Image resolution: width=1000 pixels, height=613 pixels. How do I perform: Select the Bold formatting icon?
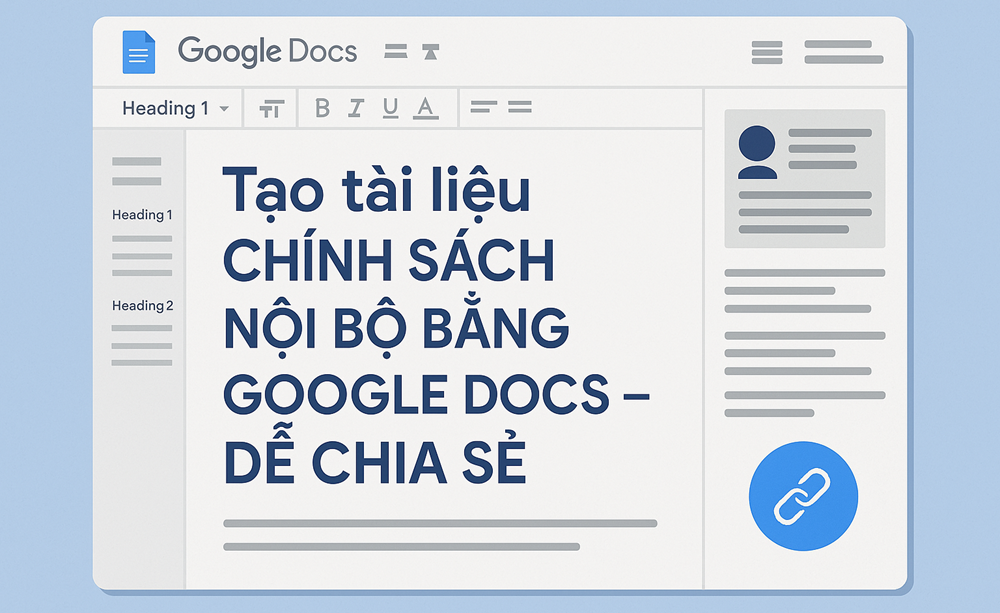pyautogui.click(x=321, y=107)
